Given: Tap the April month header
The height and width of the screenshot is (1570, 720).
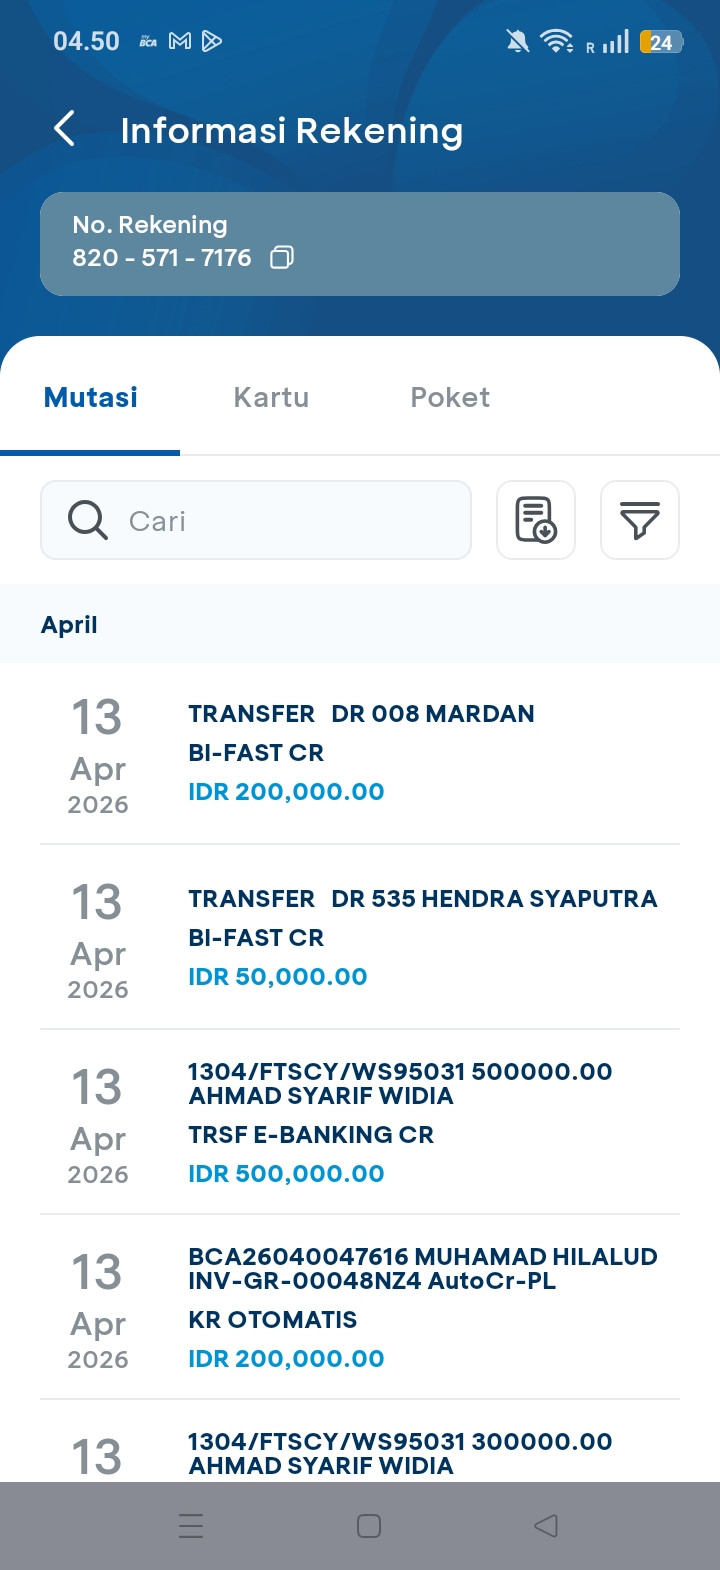Looking at the screenshot, I should click(x=69, y=624).
